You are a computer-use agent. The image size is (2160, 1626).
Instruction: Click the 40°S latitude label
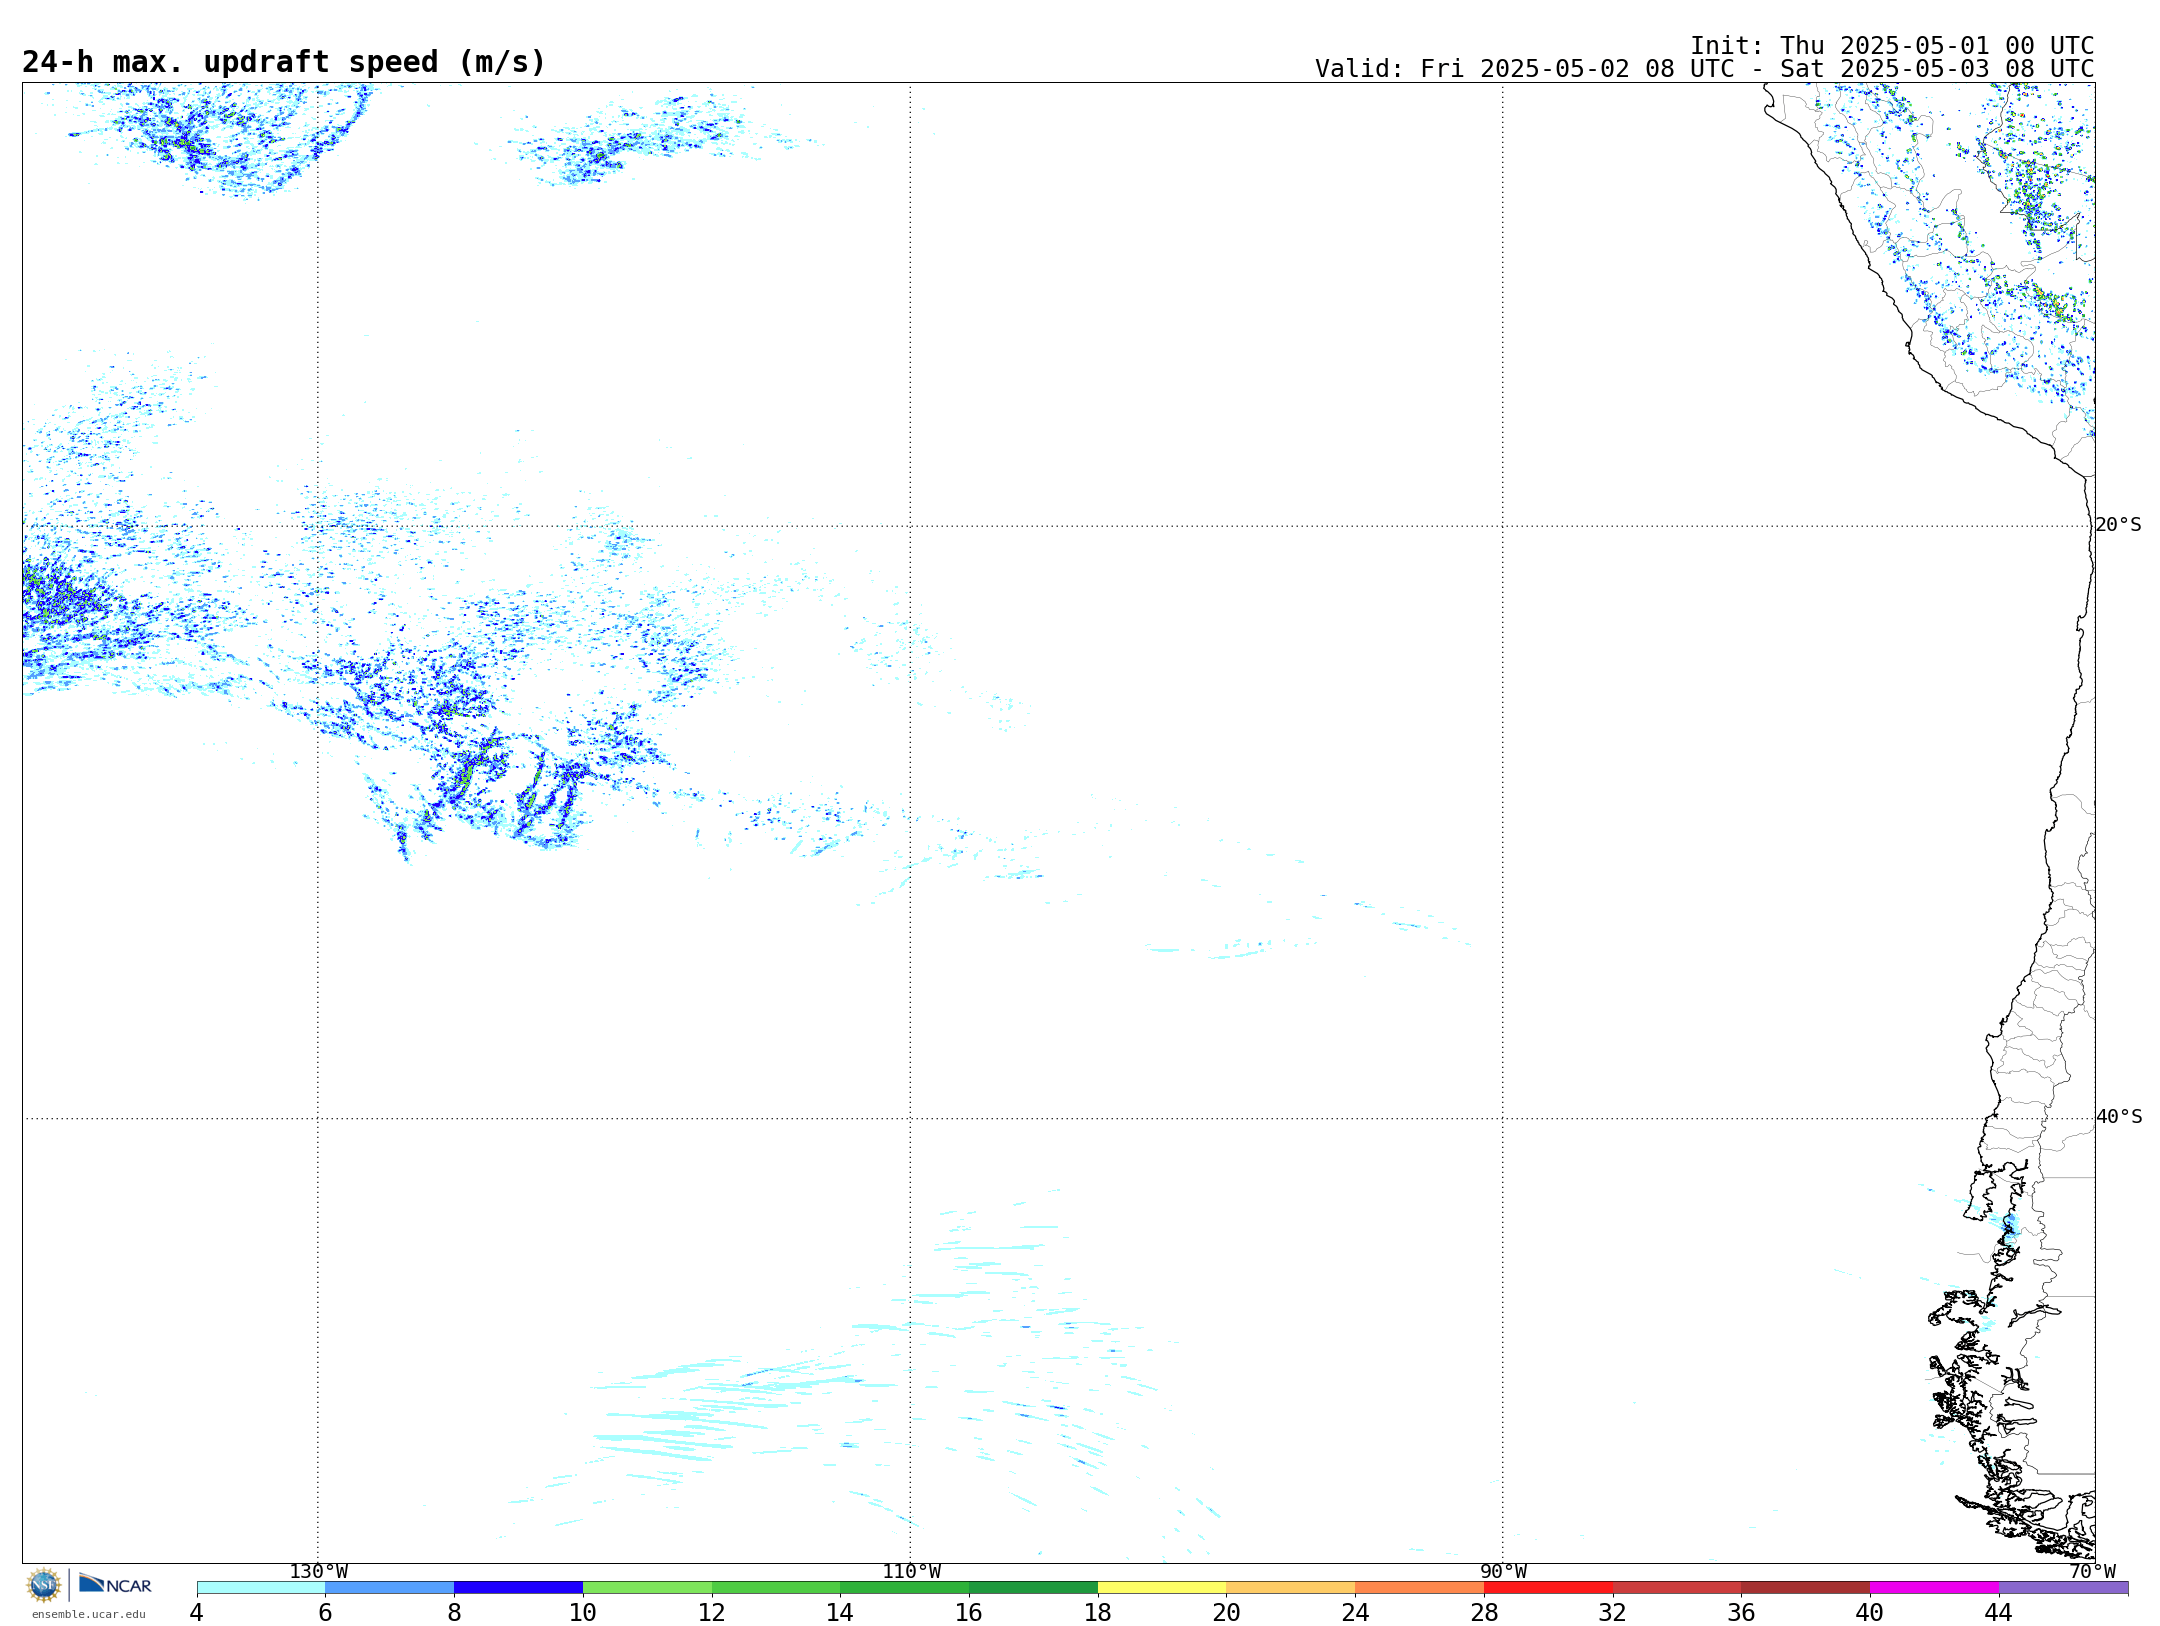[2119, 1117]
